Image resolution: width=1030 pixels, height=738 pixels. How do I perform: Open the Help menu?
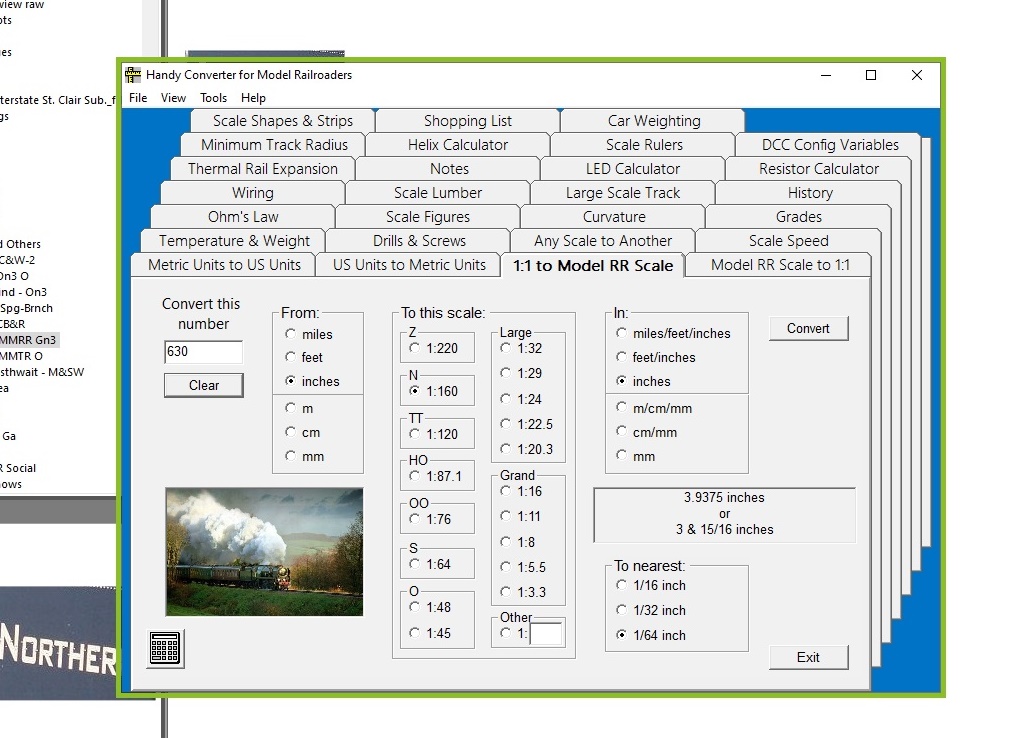point(253,98)
